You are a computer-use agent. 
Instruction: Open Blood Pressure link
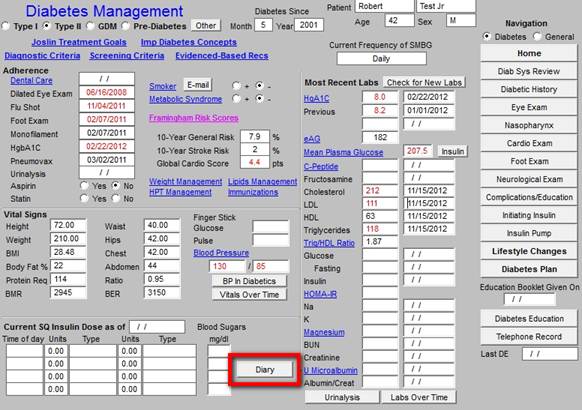(x=221, y=253)
